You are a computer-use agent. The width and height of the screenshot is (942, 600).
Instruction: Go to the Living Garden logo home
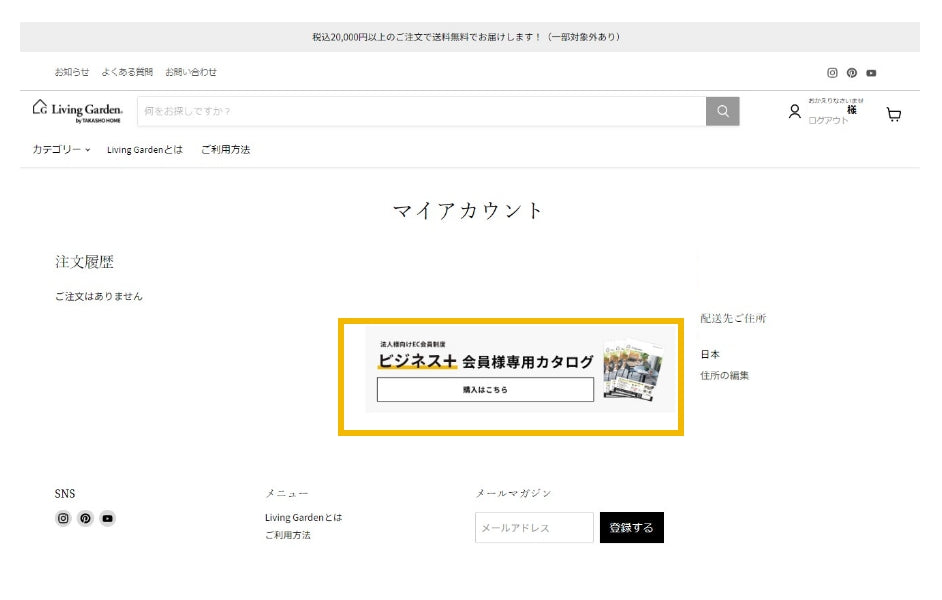coord(78,110)
